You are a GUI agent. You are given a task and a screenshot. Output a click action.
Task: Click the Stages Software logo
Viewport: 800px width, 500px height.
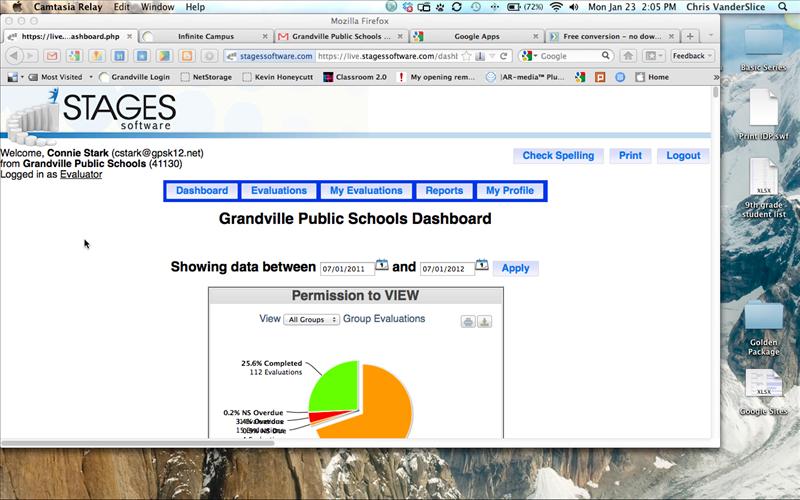click(x=92, y=116)
